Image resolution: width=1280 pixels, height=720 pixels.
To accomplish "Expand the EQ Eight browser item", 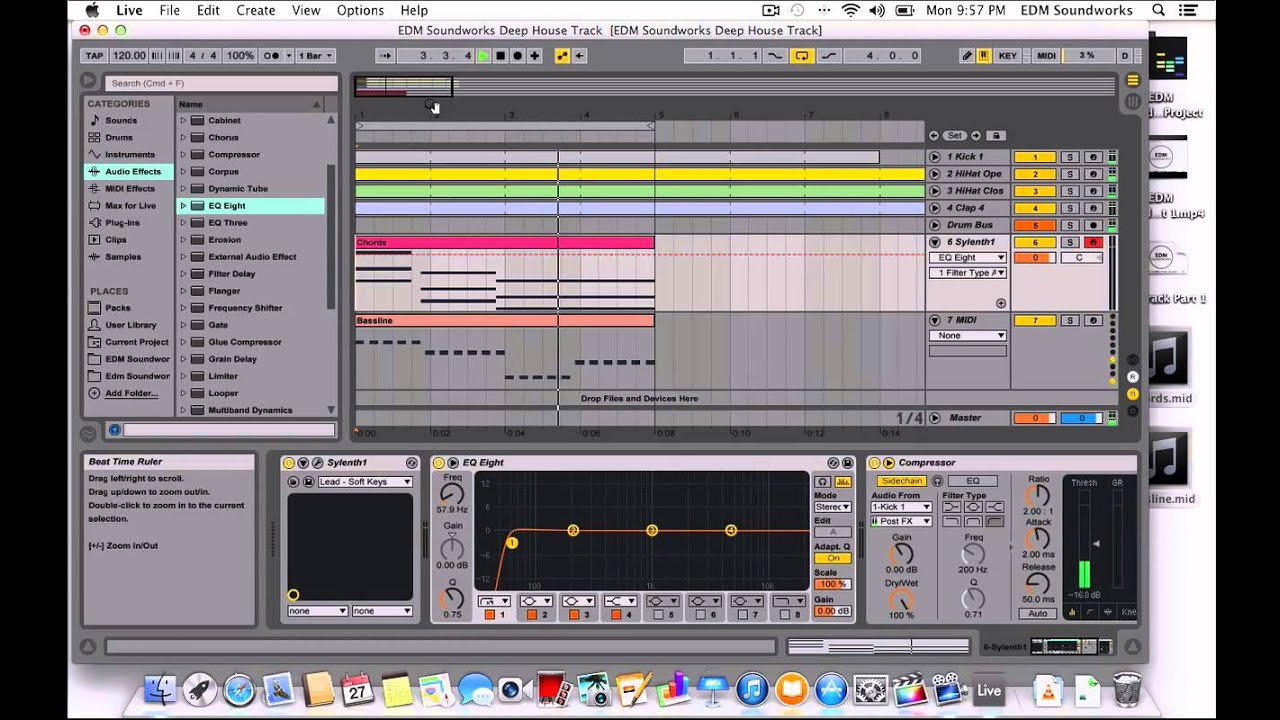I will click(183, 205).
